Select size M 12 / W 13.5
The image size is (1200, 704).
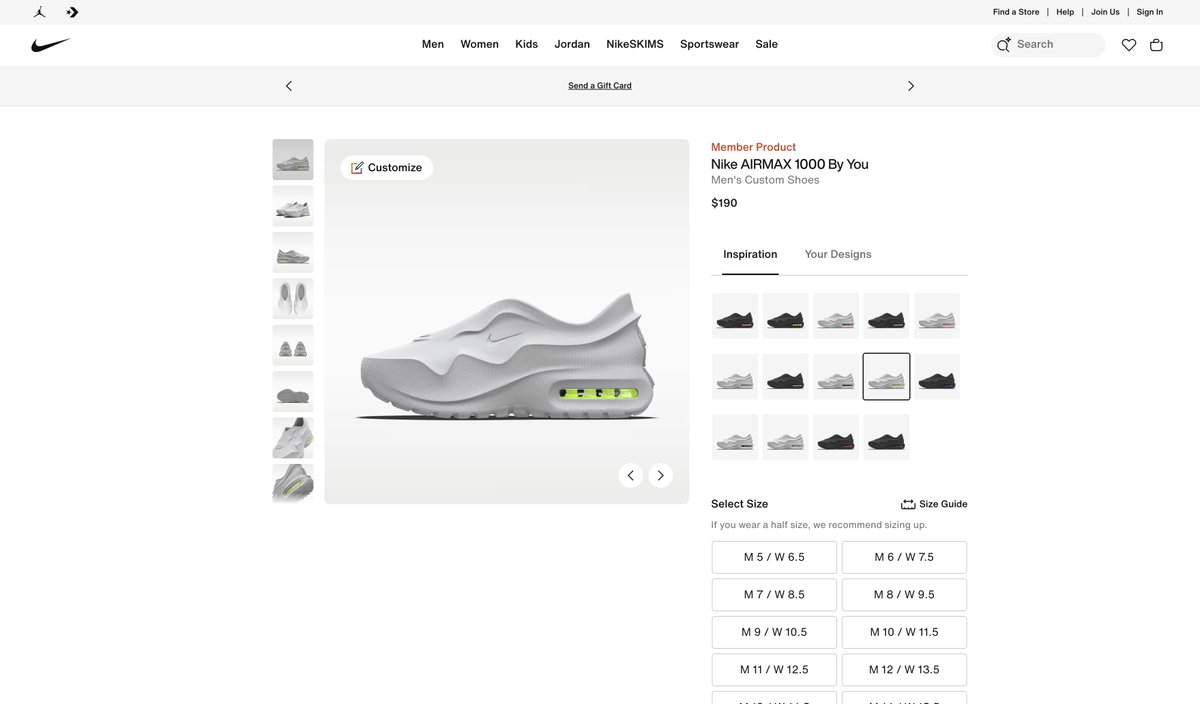904,670
